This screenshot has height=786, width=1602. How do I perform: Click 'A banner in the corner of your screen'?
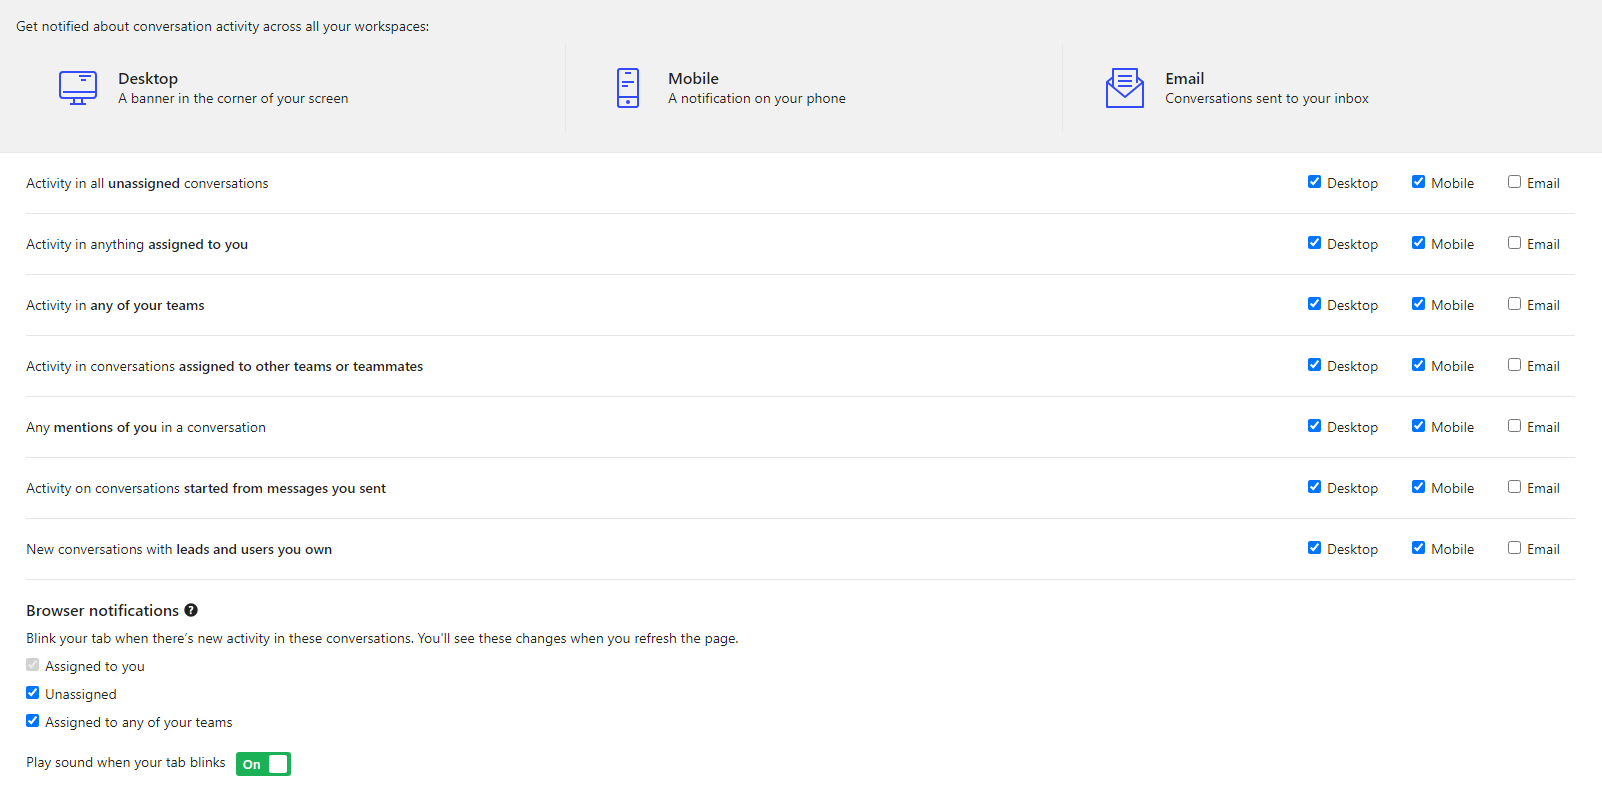(233, 98)
